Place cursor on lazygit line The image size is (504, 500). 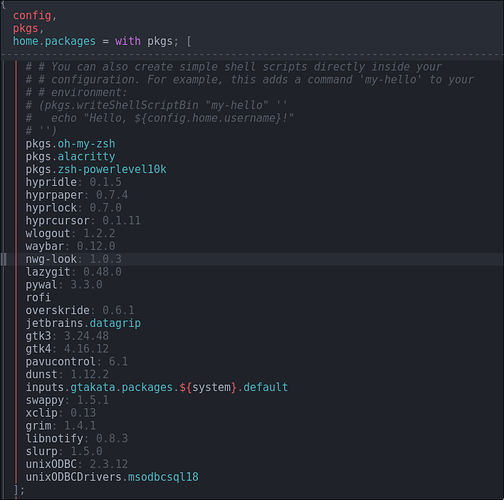coord(74,272)
